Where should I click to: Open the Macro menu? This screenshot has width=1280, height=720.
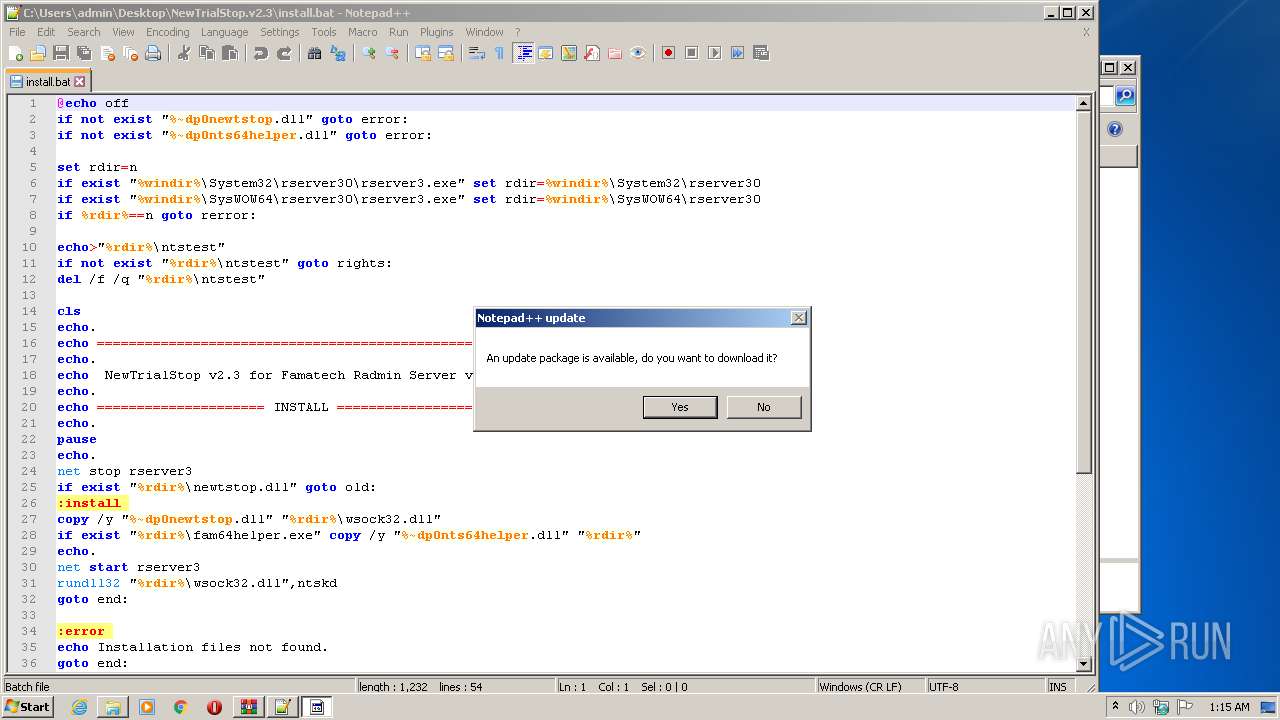point(363,32)
